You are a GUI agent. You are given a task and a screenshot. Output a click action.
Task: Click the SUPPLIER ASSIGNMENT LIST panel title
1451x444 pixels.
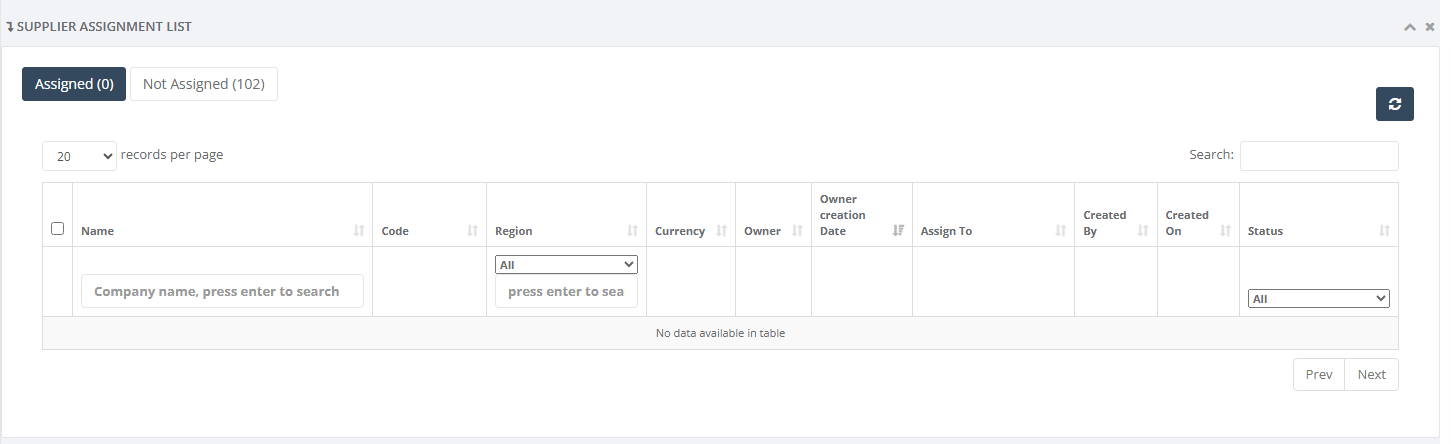click(104, 27)
